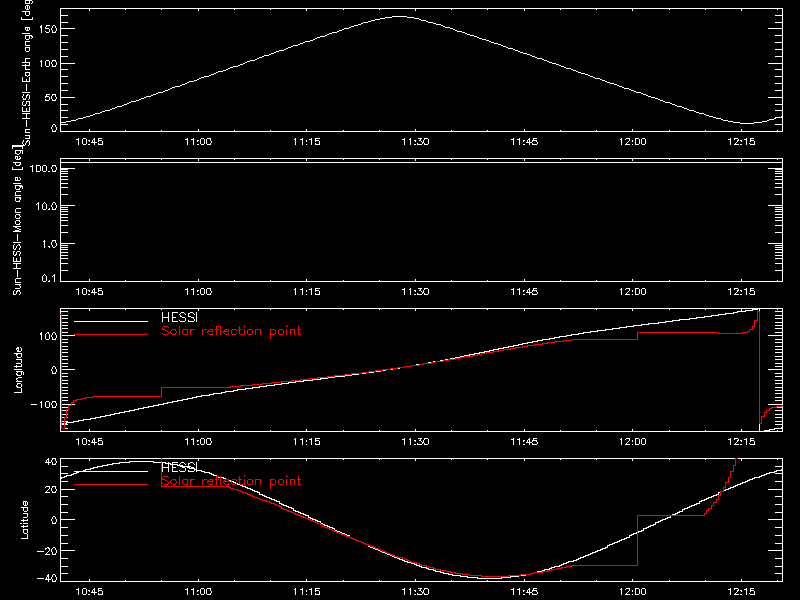Image resolution: width=800 pixels, height=600 pixels.
Task: Click 11:30 time label under Earth angle plot
Action: (415, 141)
